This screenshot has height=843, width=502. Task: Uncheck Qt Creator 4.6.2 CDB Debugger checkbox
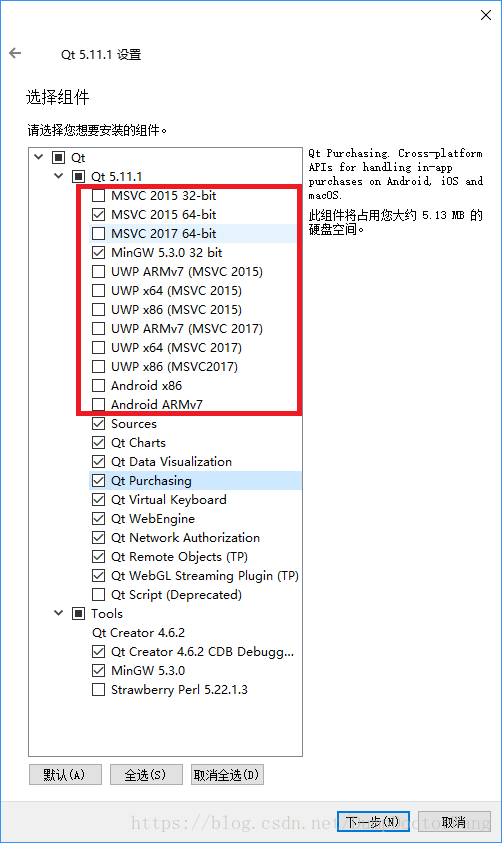[98, 652]
